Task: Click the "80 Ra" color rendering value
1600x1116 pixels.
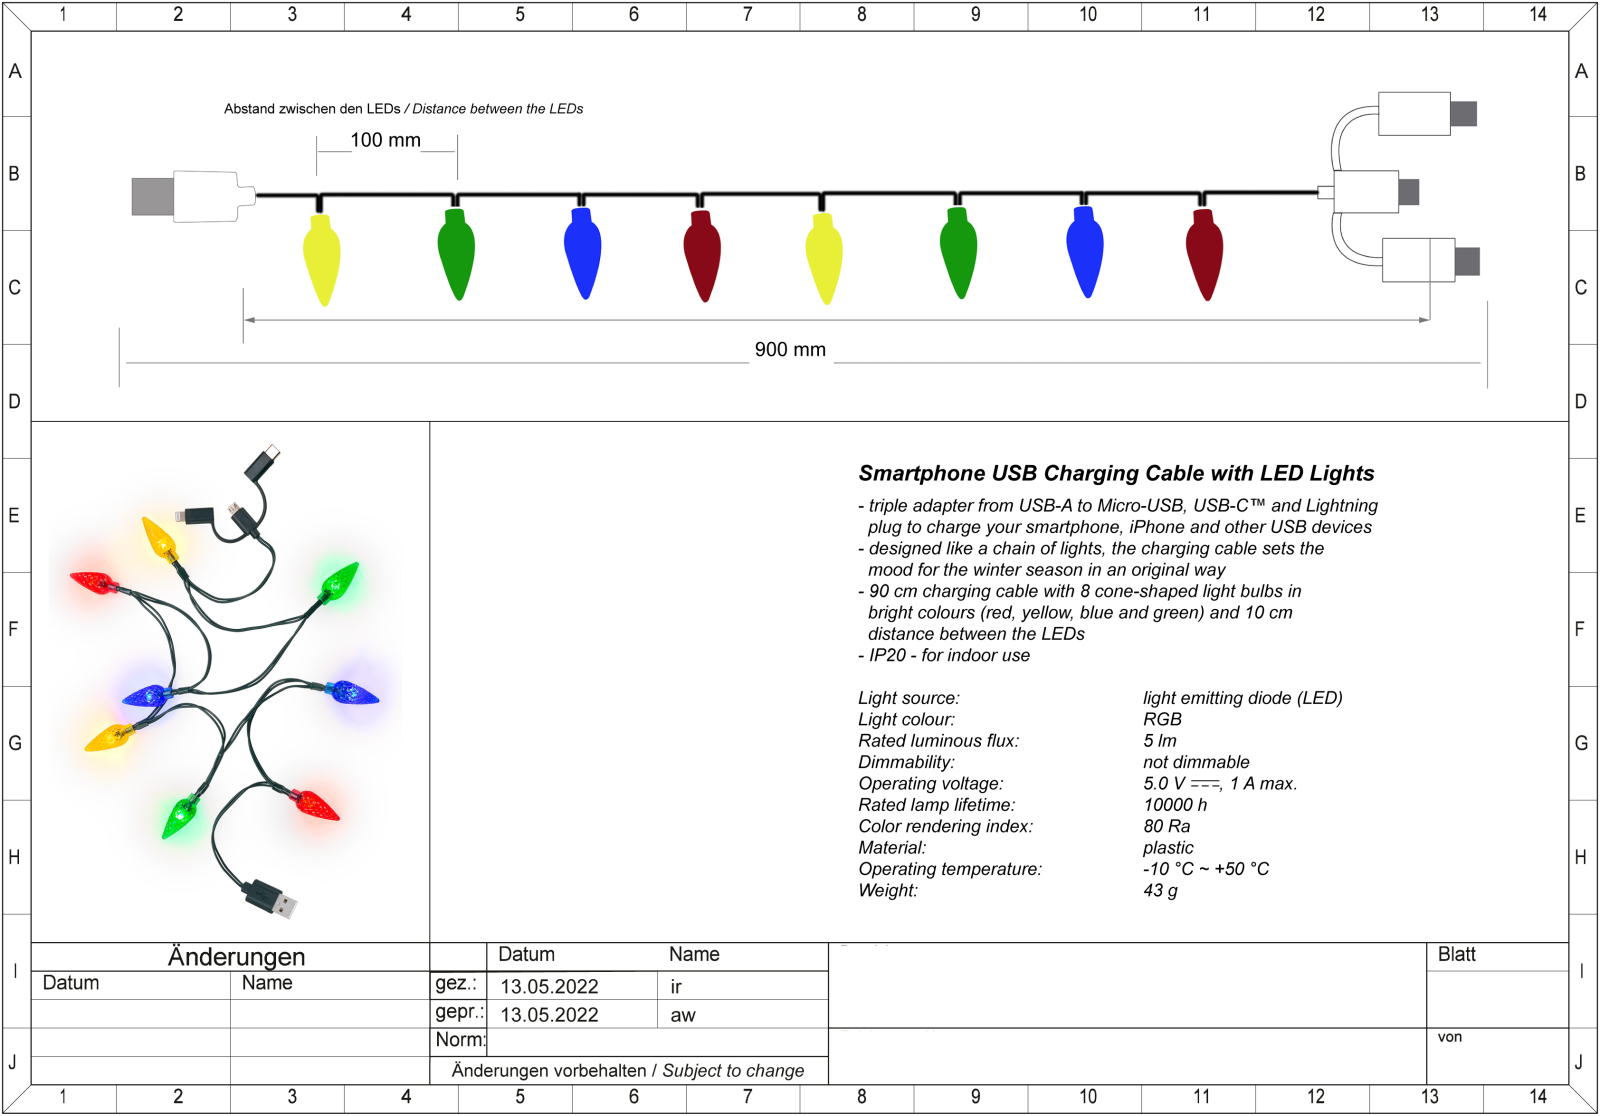Action: click(1167, 826)
